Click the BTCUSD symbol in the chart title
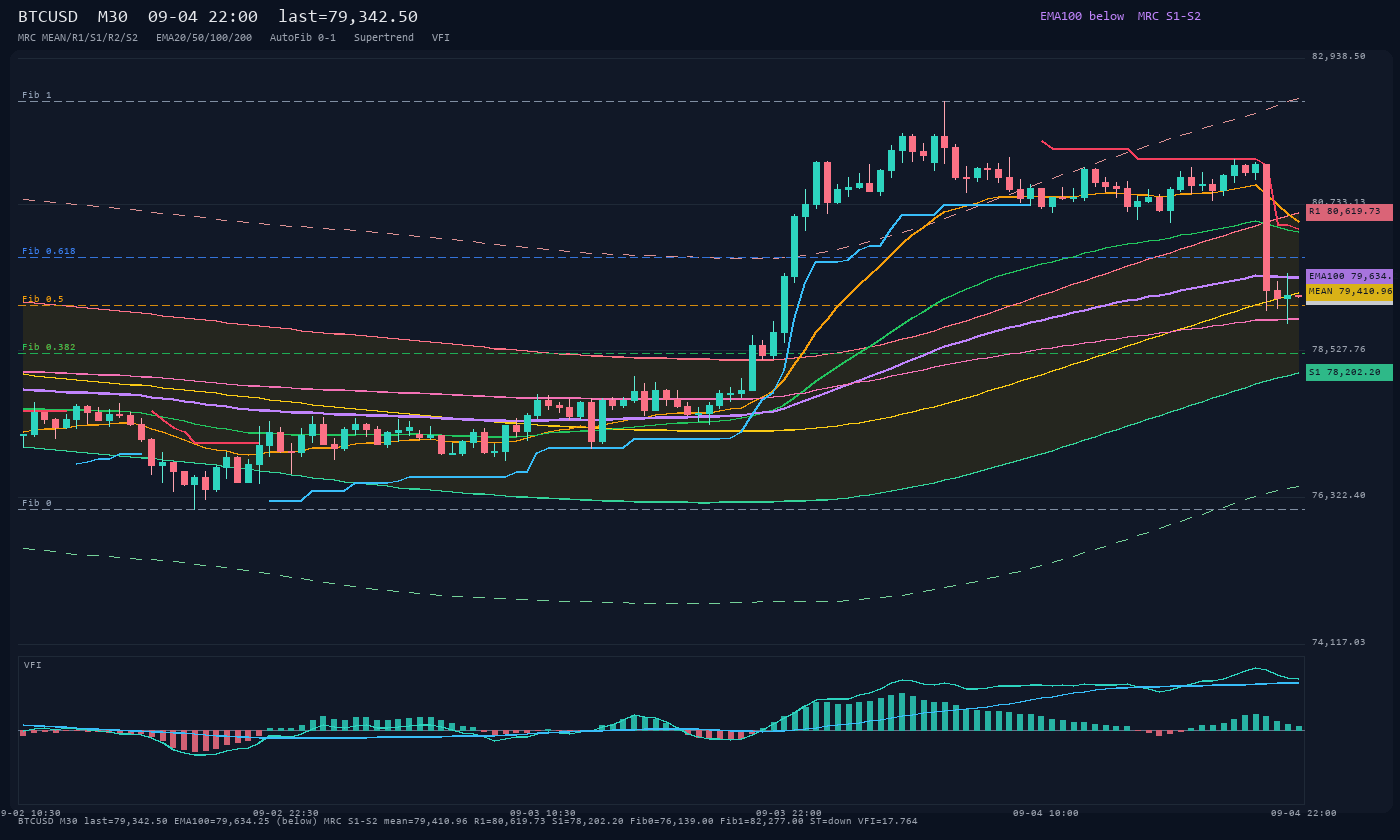The height and width of the screenshot is (840, 1400). (x=48, y=17)
